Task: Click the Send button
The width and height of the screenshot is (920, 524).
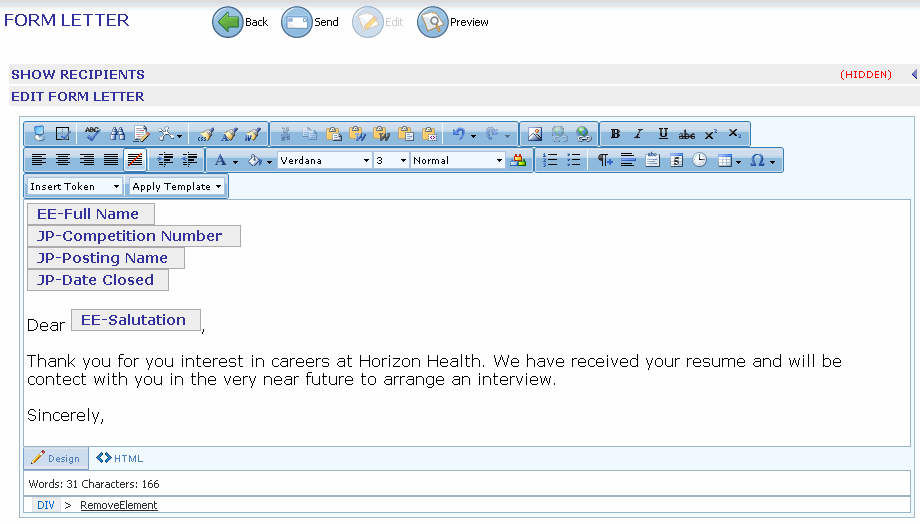Action: 310,22
